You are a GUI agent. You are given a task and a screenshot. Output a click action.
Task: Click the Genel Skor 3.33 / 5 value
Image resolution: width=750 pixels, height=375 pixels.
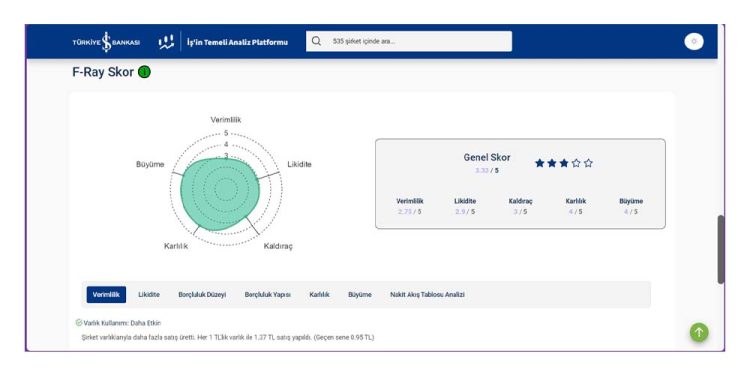487,170
